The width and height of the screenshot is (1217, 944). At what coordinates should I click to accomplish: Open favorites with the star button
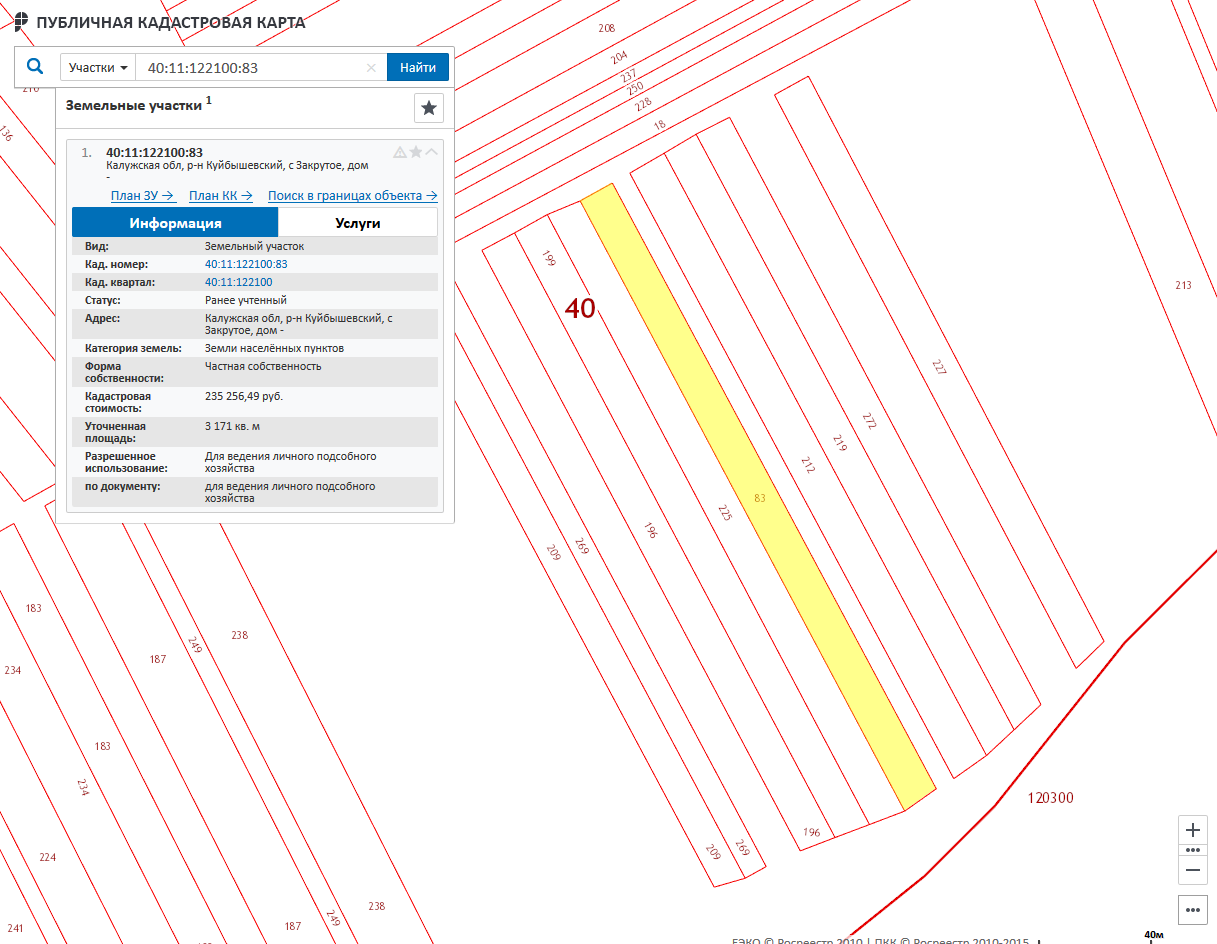tap(429, 107)
